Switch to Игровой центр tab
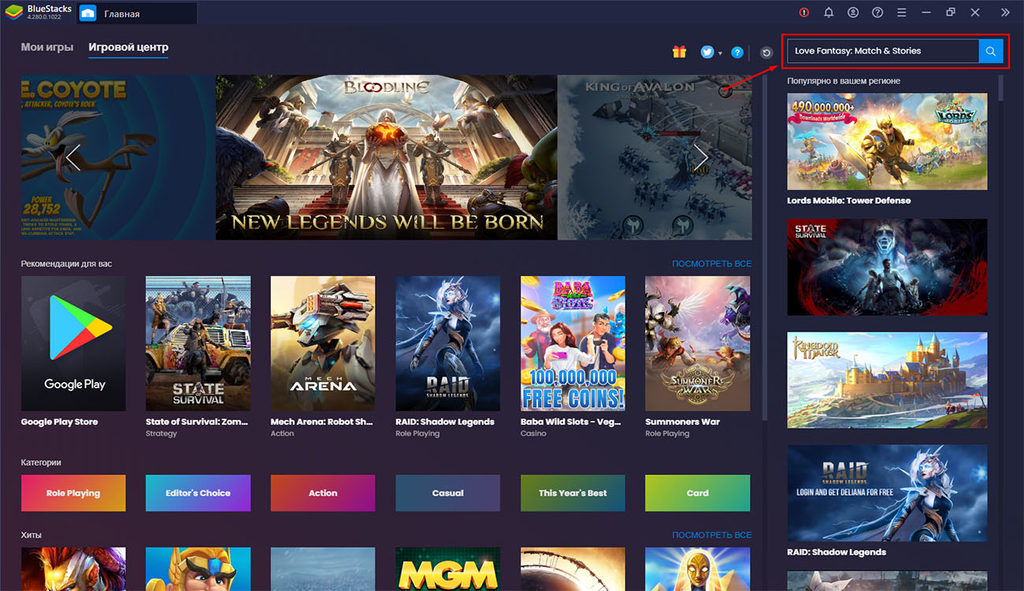The image size is (1024, 591). pyautogui.click(x=128, y=48)
